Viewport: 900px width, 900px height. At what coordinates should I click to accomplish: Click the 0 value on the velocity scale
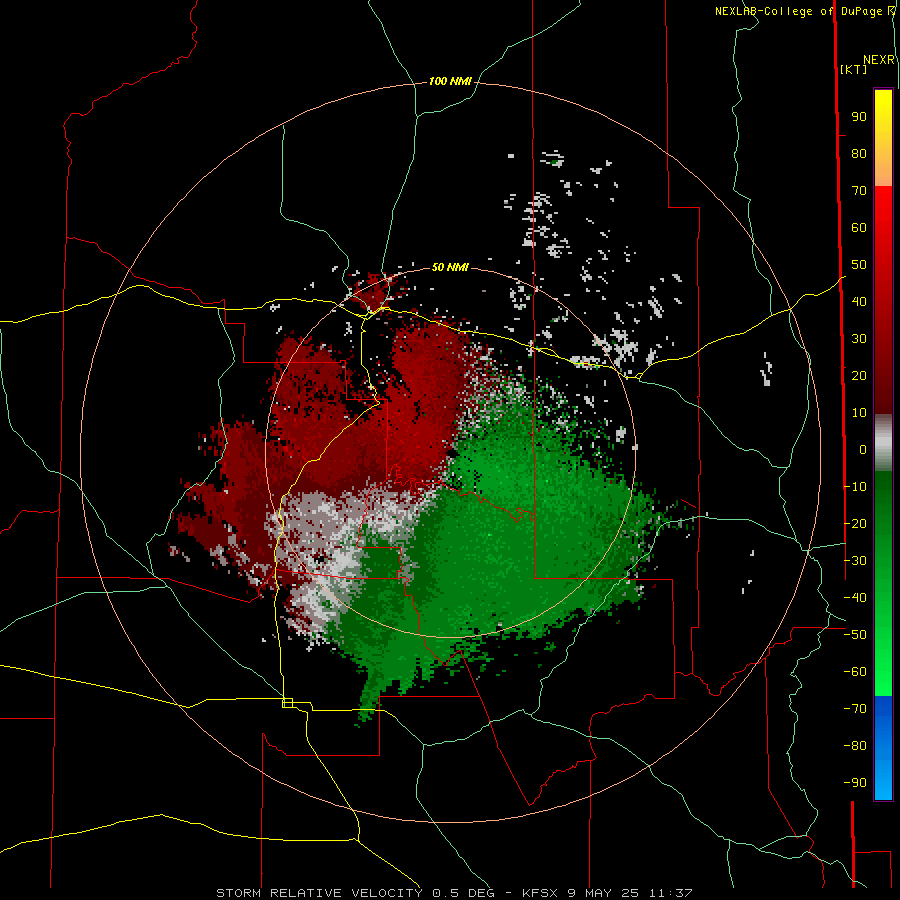pyautogui.click(x=863, y=450)
